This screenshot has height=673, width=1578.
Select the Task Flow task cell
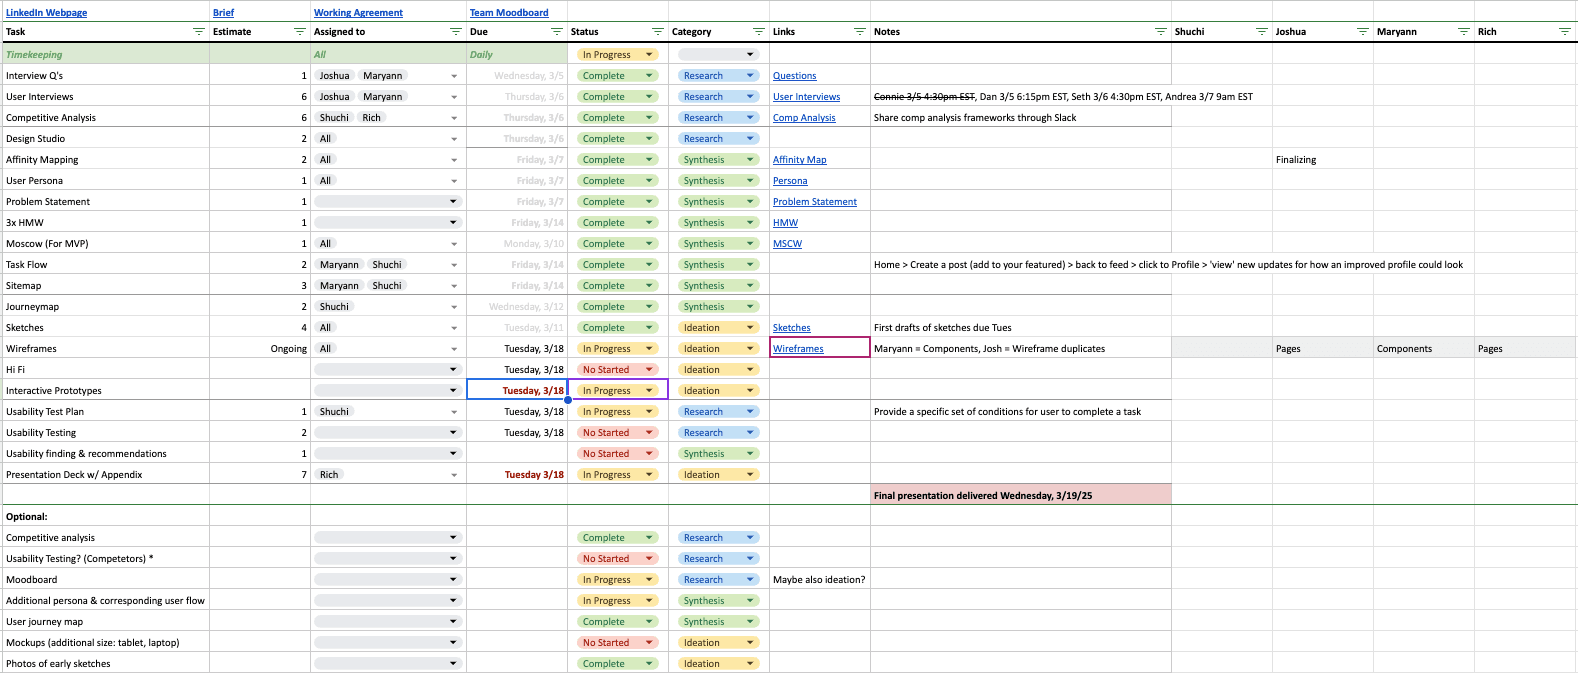click(x=106, y=265)
